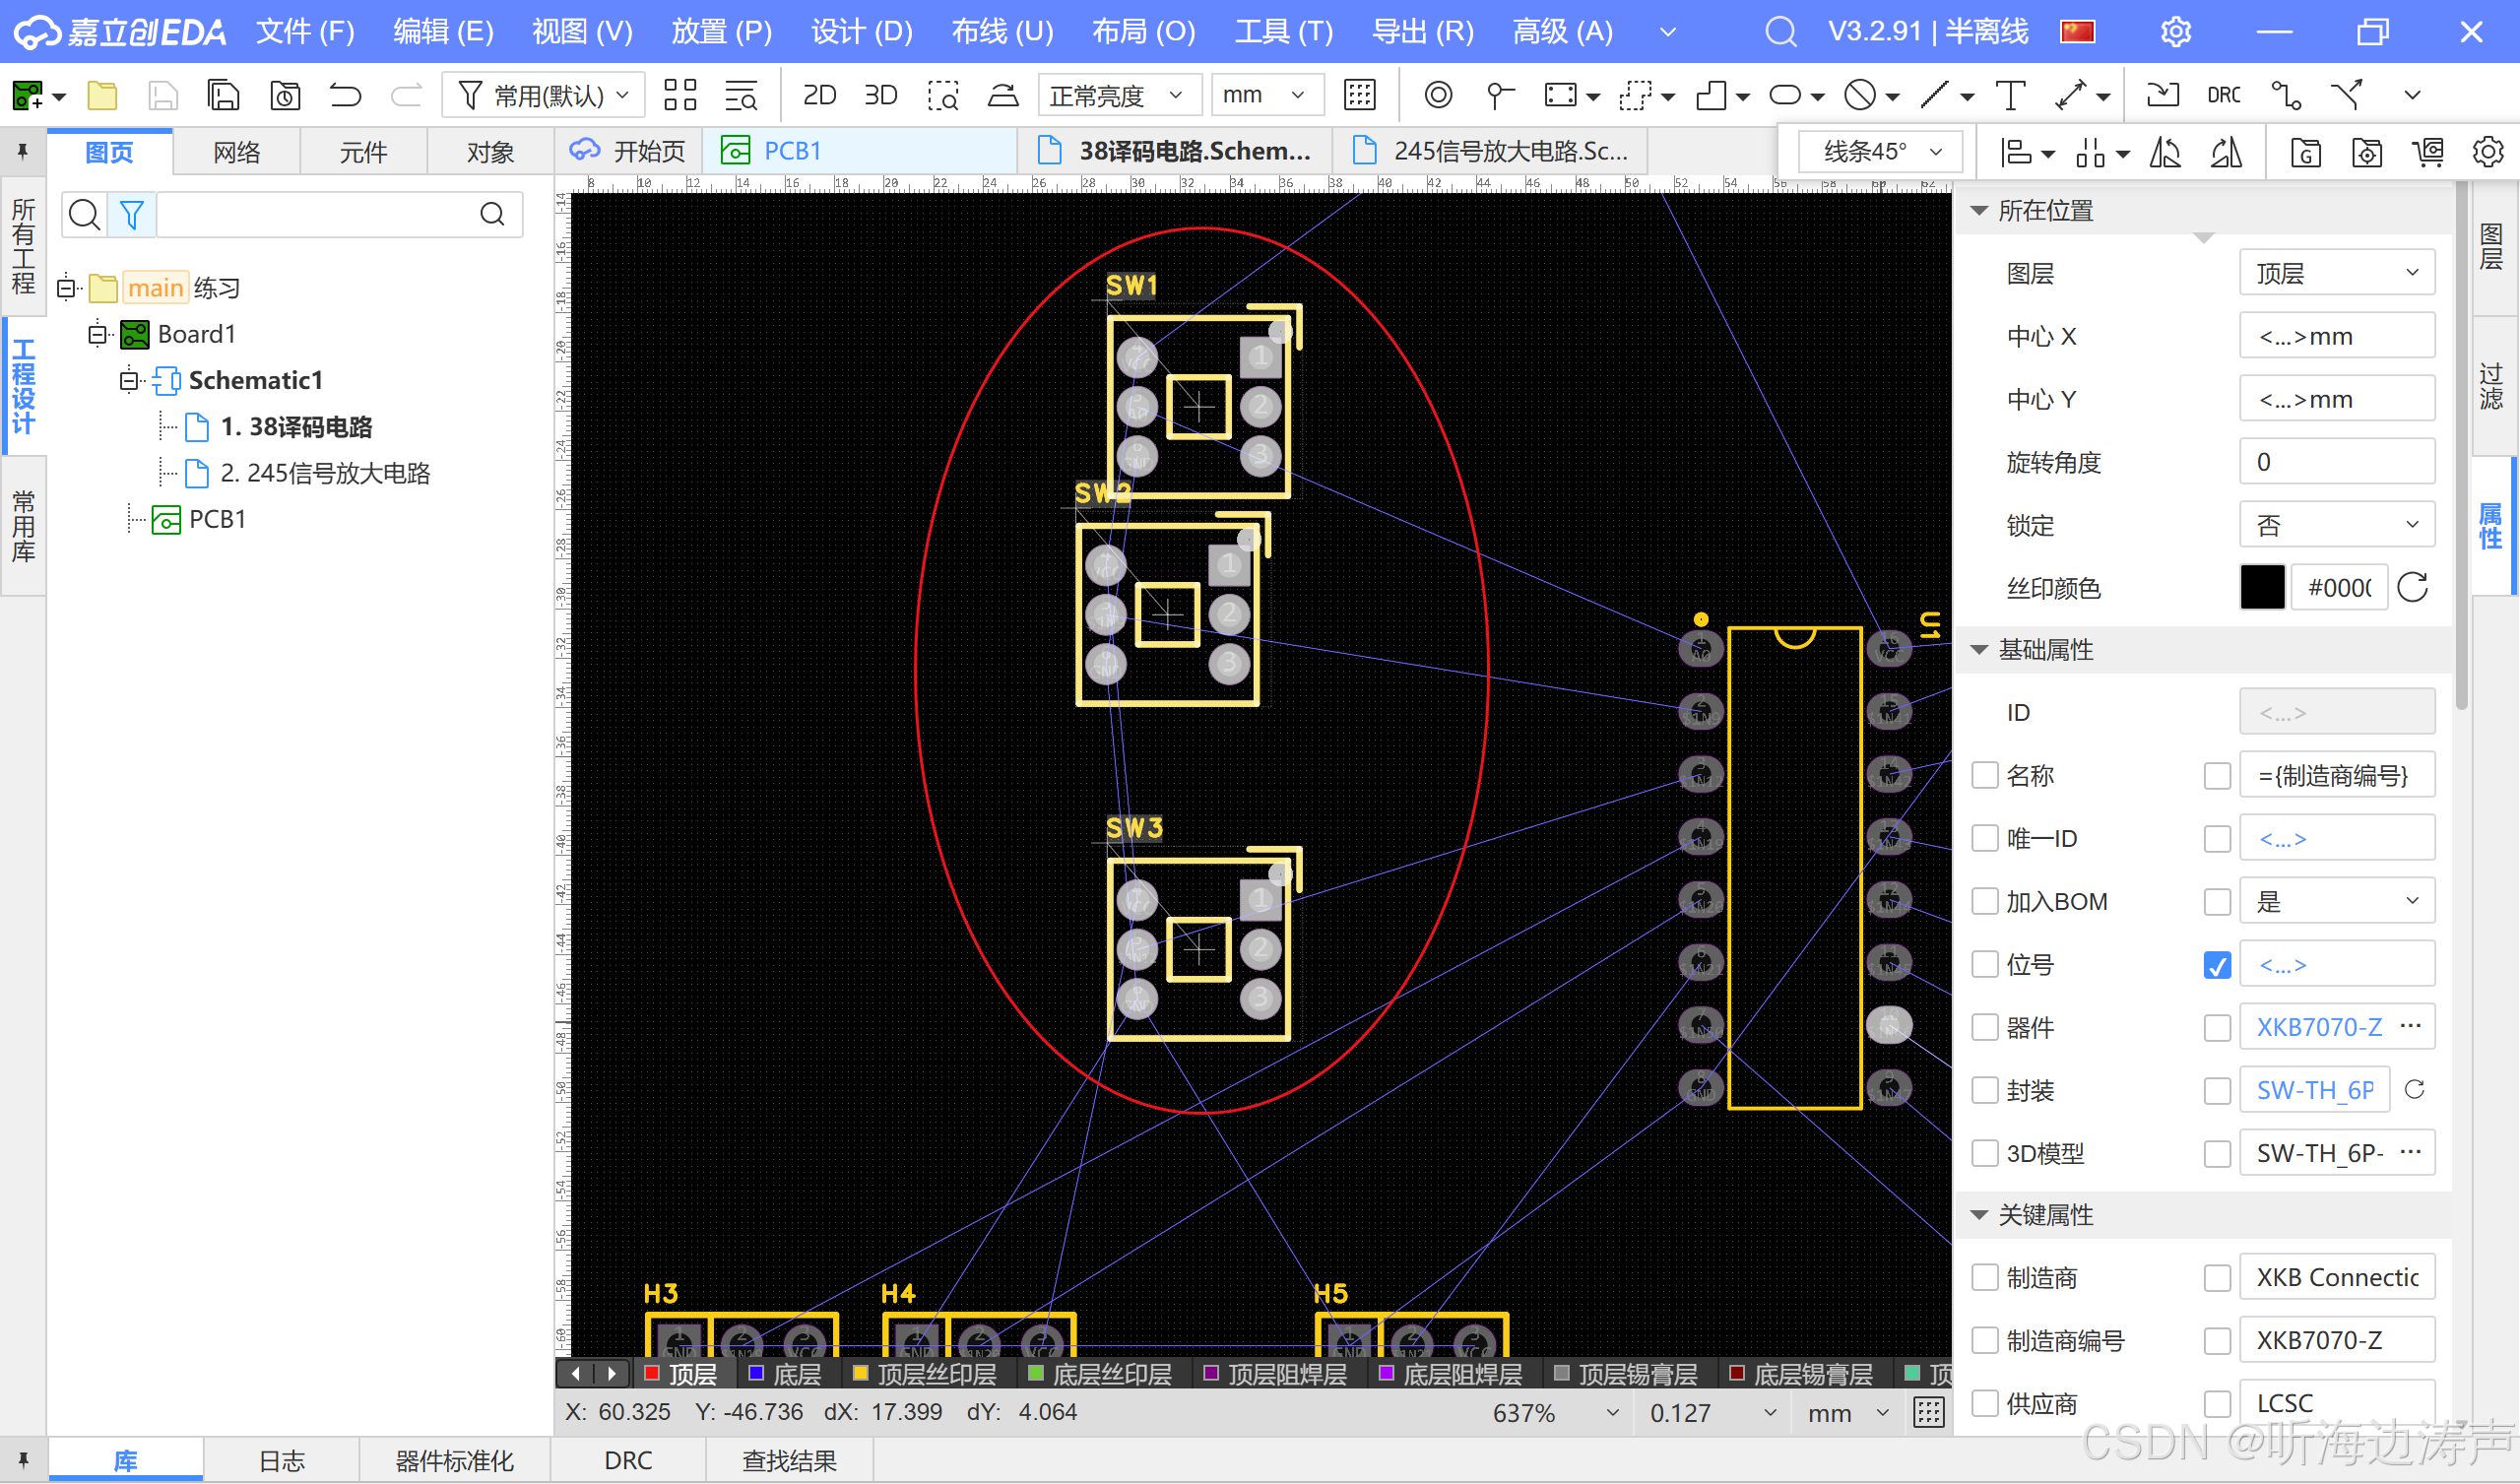Switch to 3D view

point(880,96)
